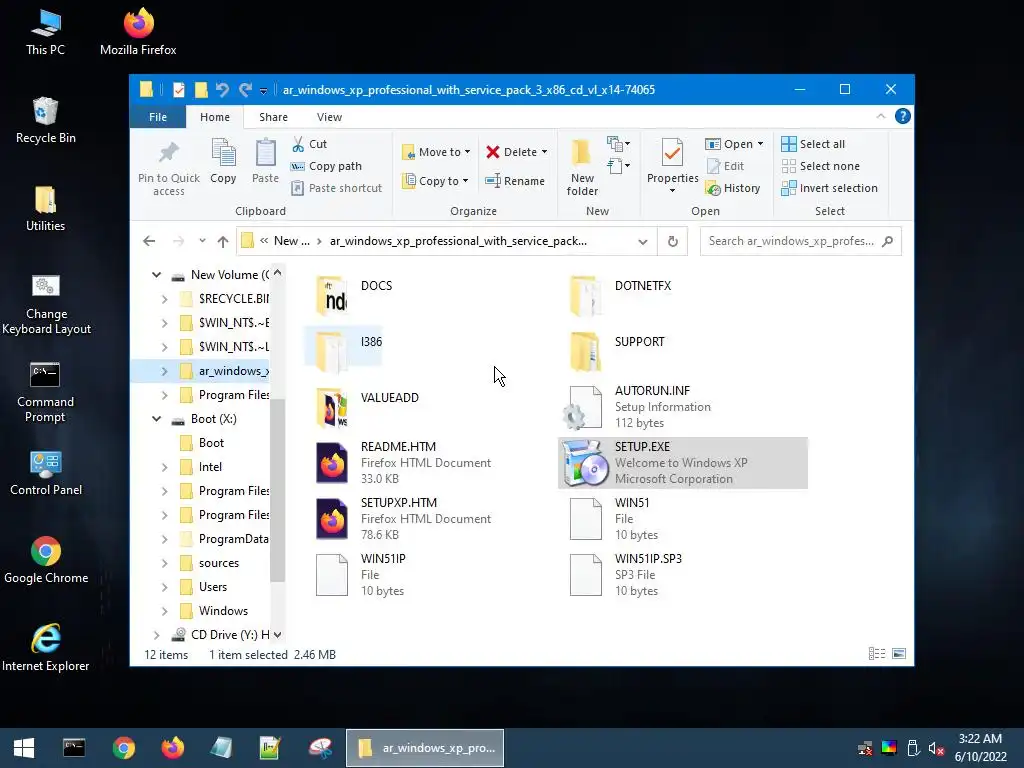Switch to the Share ribbon tab

(x=273, y=117)
